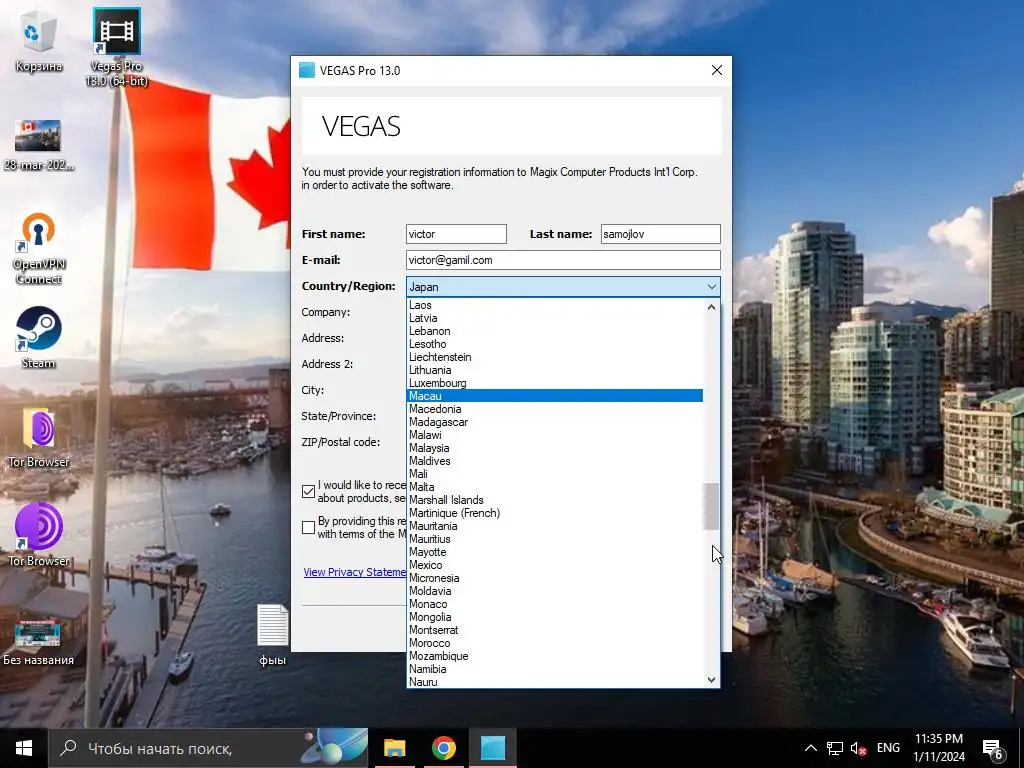This screenshot has width=1024, height=768.
Task: Choose Luxembourg from the dropdown list
Action: (554, 383)
